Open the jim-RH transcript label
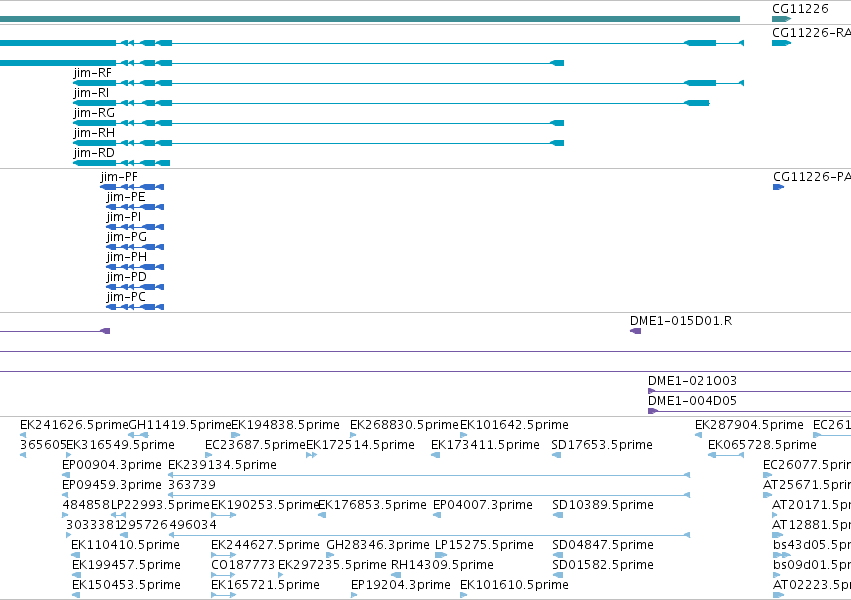Viewport: 851px width, 600px height. pos(94,133)
